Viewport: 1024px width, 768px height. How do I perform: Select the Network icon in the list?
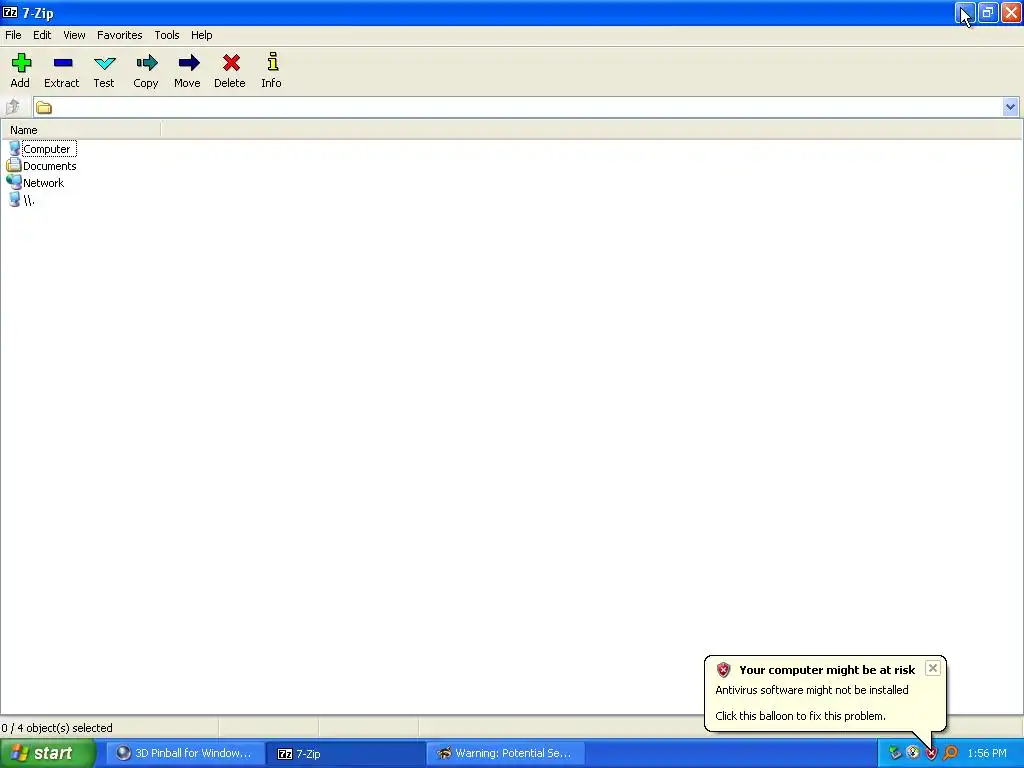pyautogui.click(x=14, y=182)
